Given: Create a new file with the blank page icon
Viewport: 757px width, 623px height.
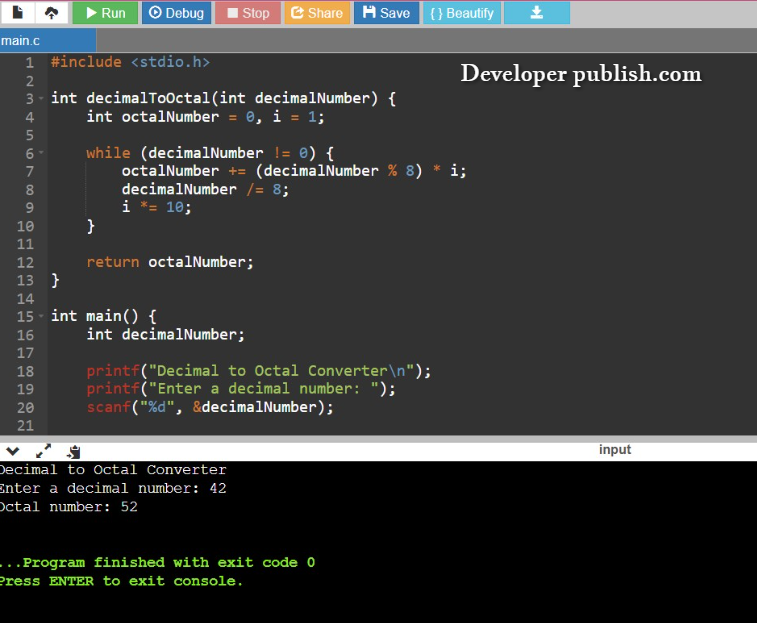Looking at the screenshot, I should tap(18, 13).
